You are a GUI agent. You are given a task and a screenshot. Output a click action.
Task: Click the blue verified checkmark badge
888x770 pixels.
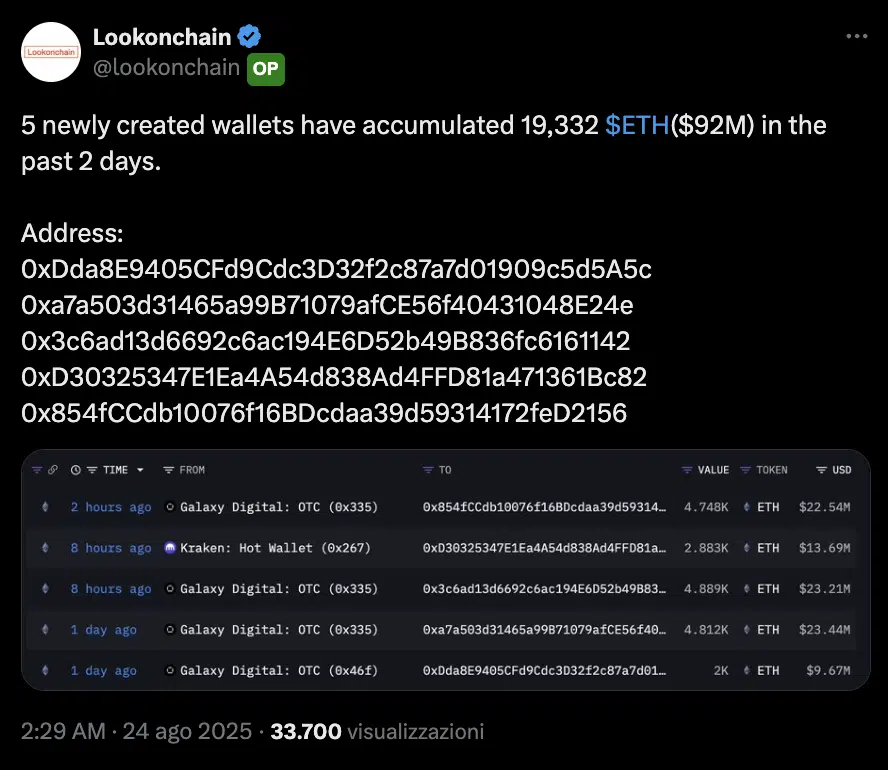pyautogui.click(x=247, y=36)
